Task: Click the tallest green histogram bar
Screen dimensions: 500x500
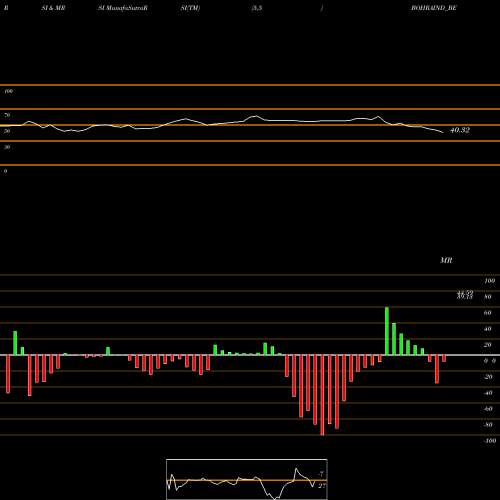Action: [x=387, y=331]
